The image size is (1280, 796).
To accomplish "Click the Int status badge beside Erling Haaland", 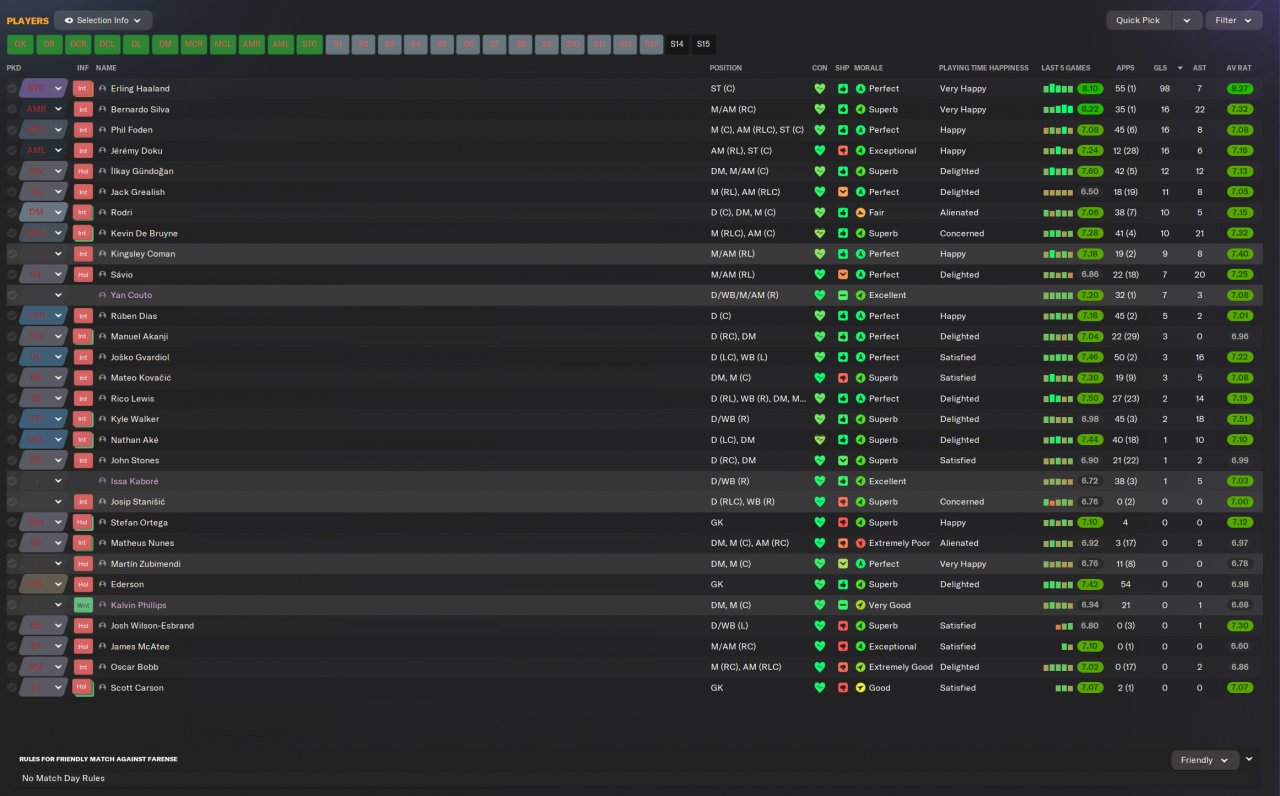I will 83,88.
